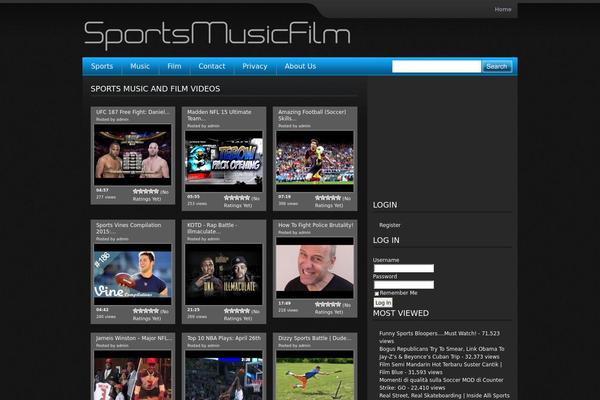Focus the Password input field
Viewport: 600px width, 400px height.
[404, 285]
